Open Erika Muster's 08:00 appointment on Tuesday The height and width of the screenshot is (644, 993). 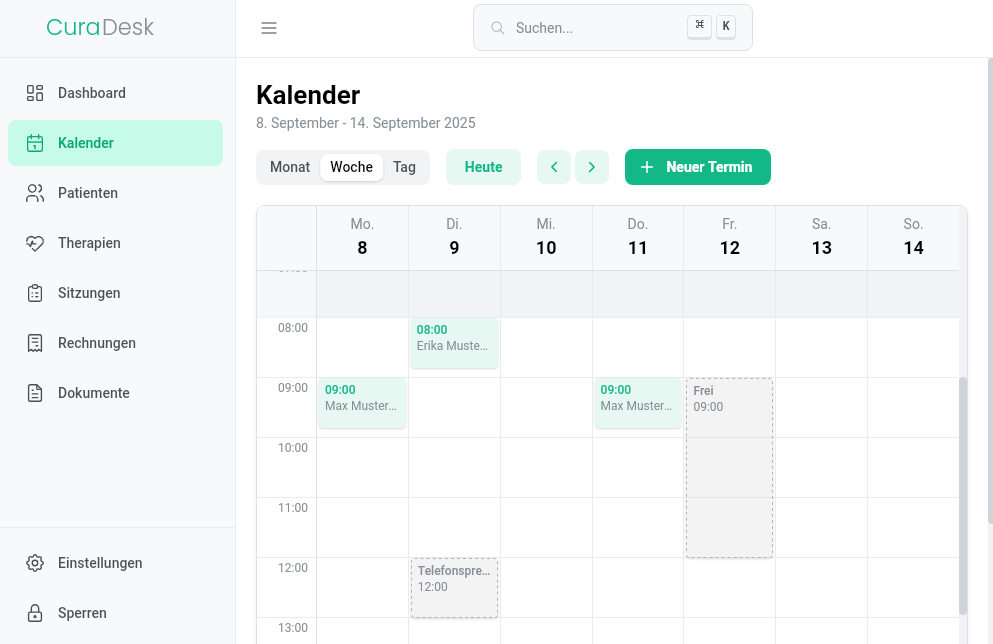pyautogui.click(x=454, y=343)
